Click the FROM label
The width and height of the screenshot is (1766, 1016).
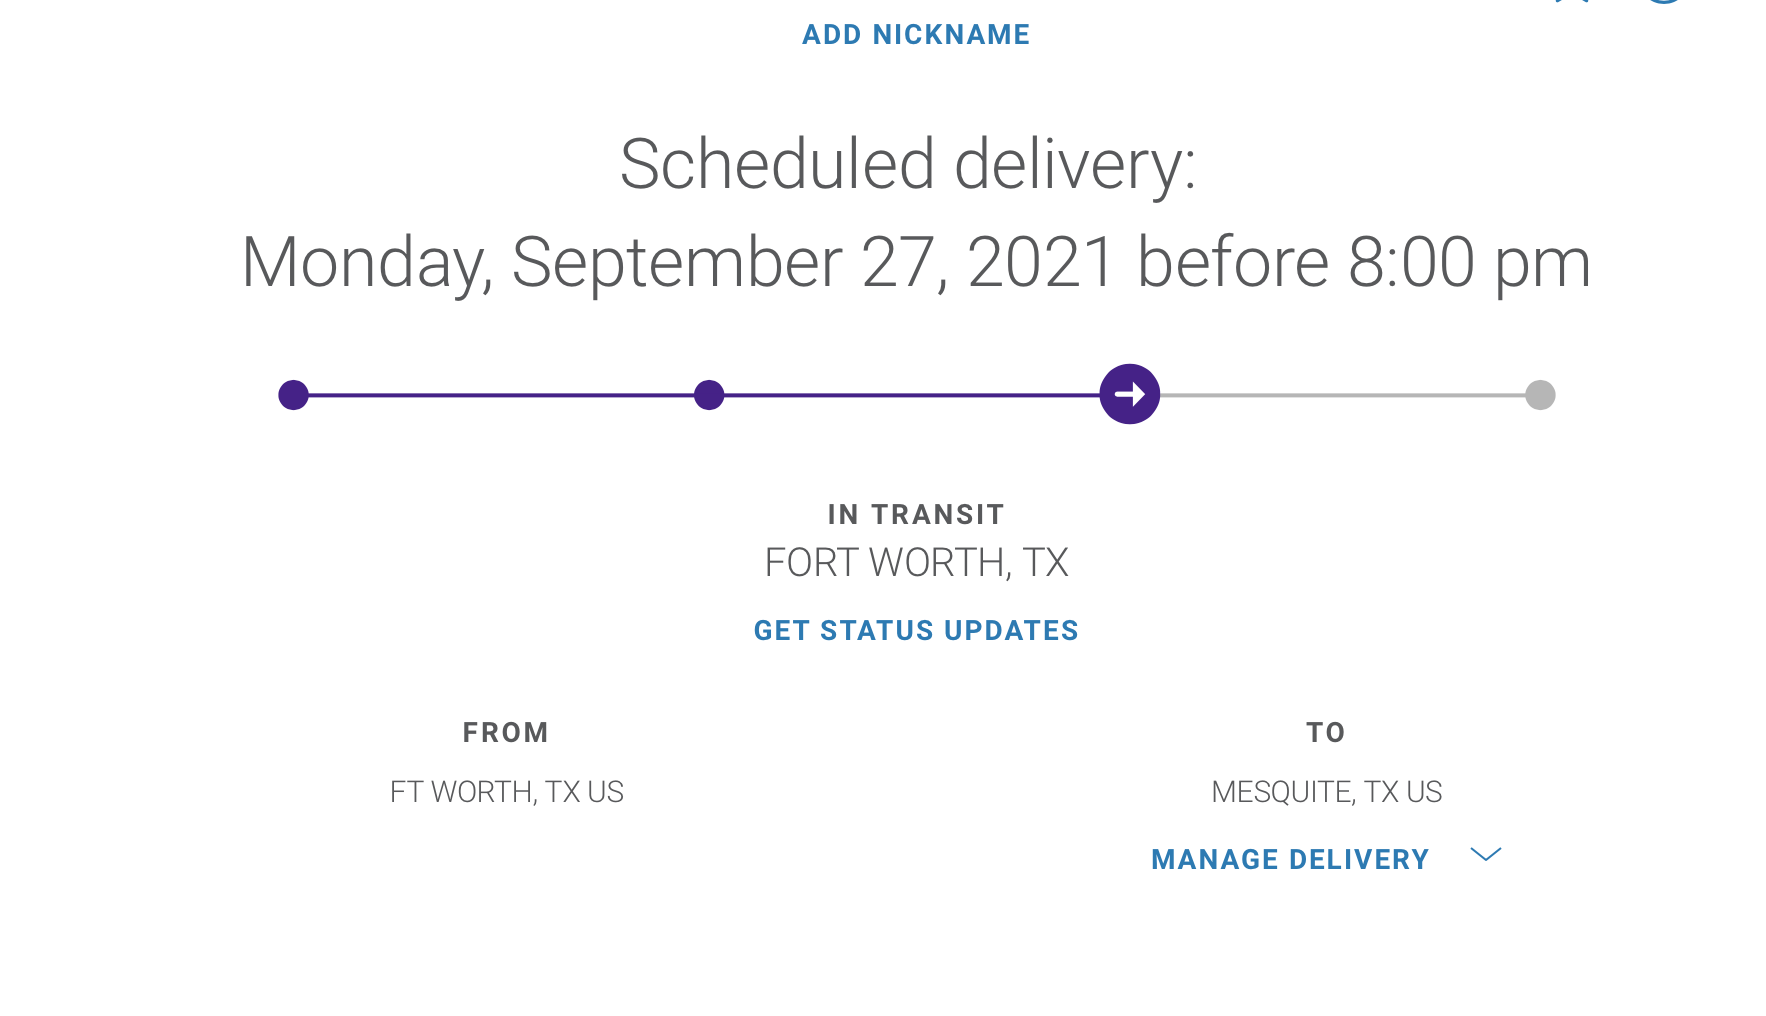pyautogui.click(x=506, y=732)
